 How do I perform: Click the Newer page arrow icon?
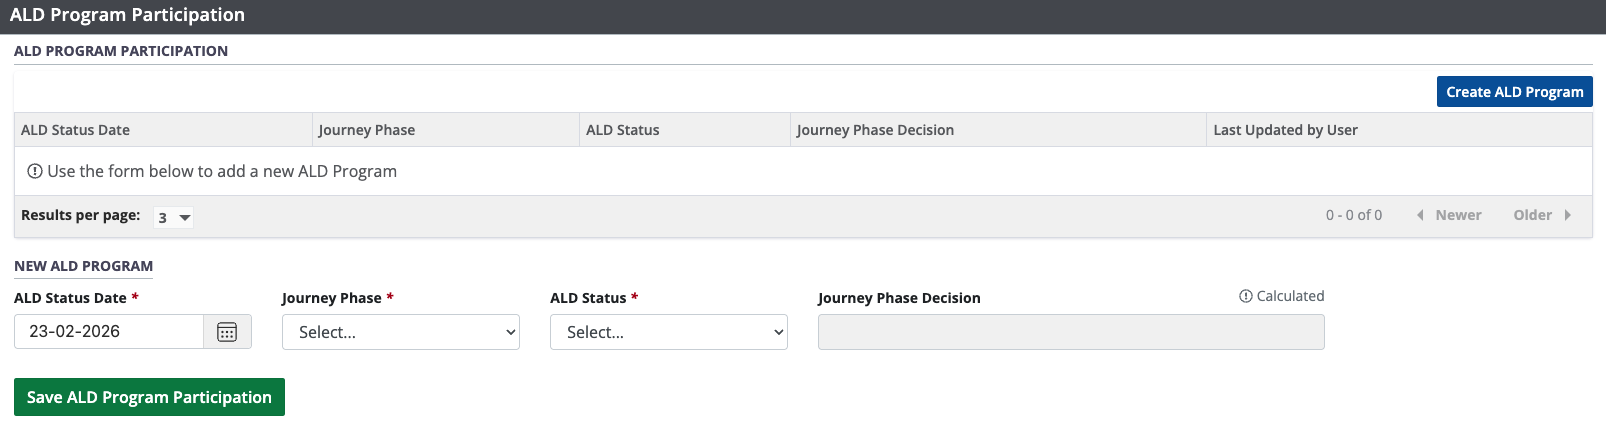point(1420,215)
